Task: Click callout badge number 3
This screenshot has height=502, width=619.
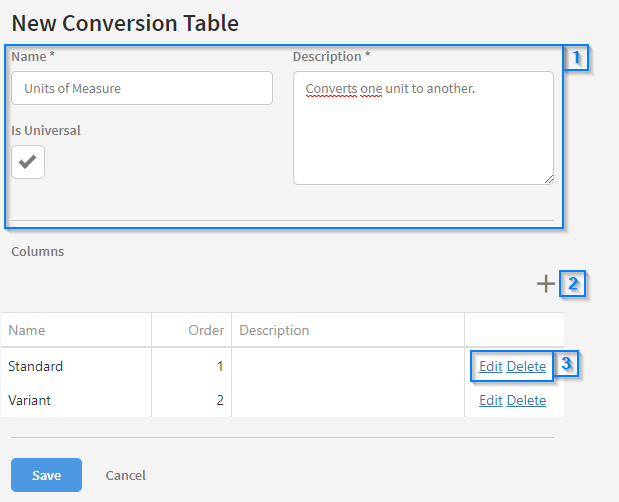Action: coord(566,364)
